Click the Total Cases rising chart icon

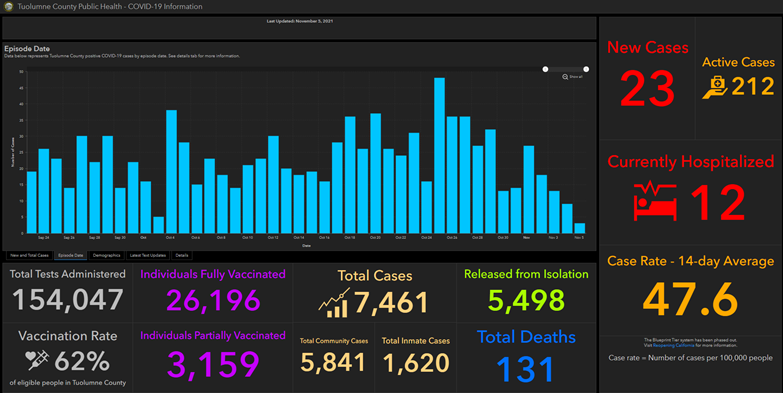(334, 303)
